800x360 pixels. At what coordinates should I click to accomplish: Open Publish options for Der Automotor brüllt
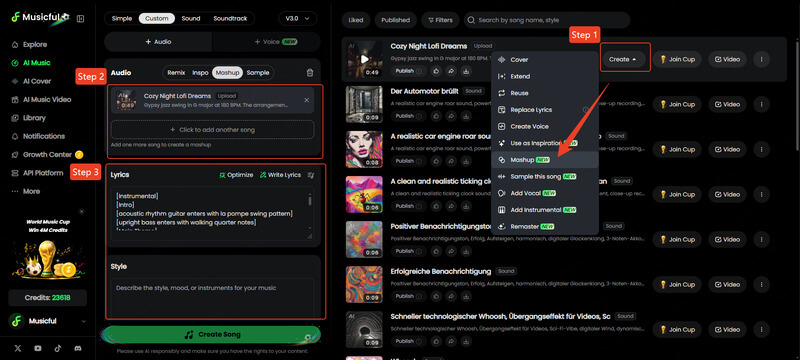point(409,116)
